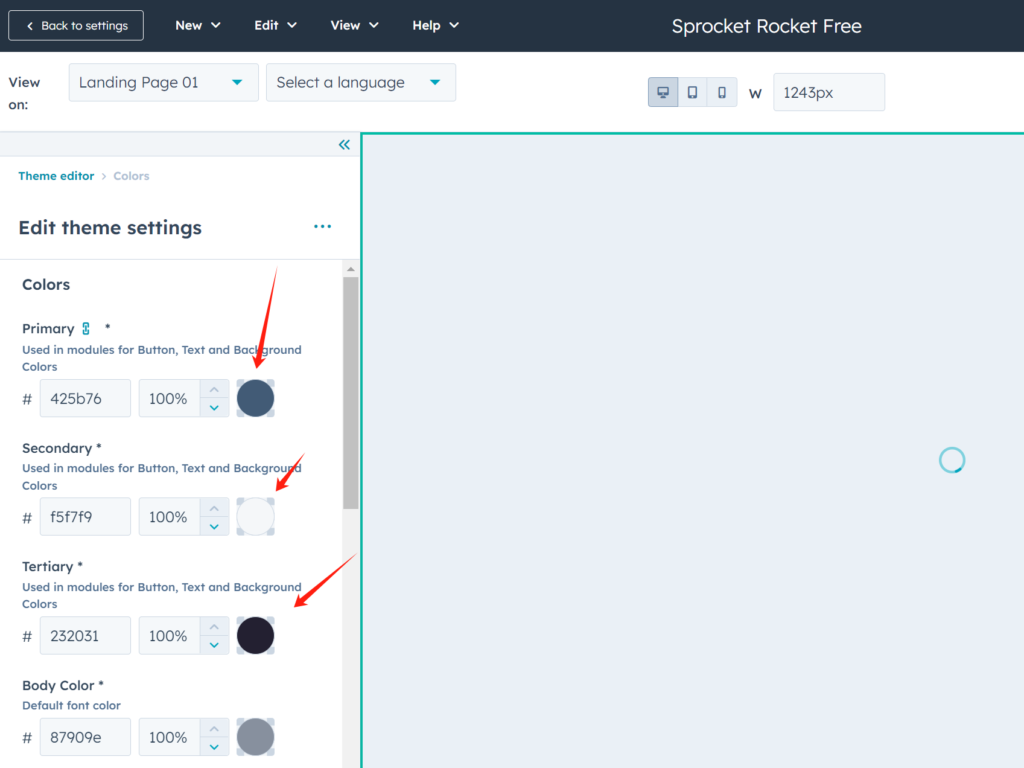Open the Landing Page 01 dropdown
This screenshot has width=1024, height=768.
click(x=163, y=83)
